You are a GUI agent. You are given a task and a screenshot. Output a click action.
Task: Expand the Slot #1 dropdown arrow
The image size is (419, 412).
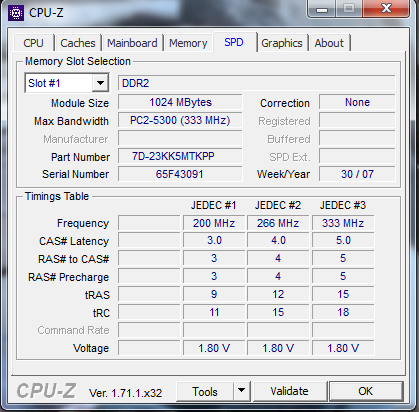(100, 83)
